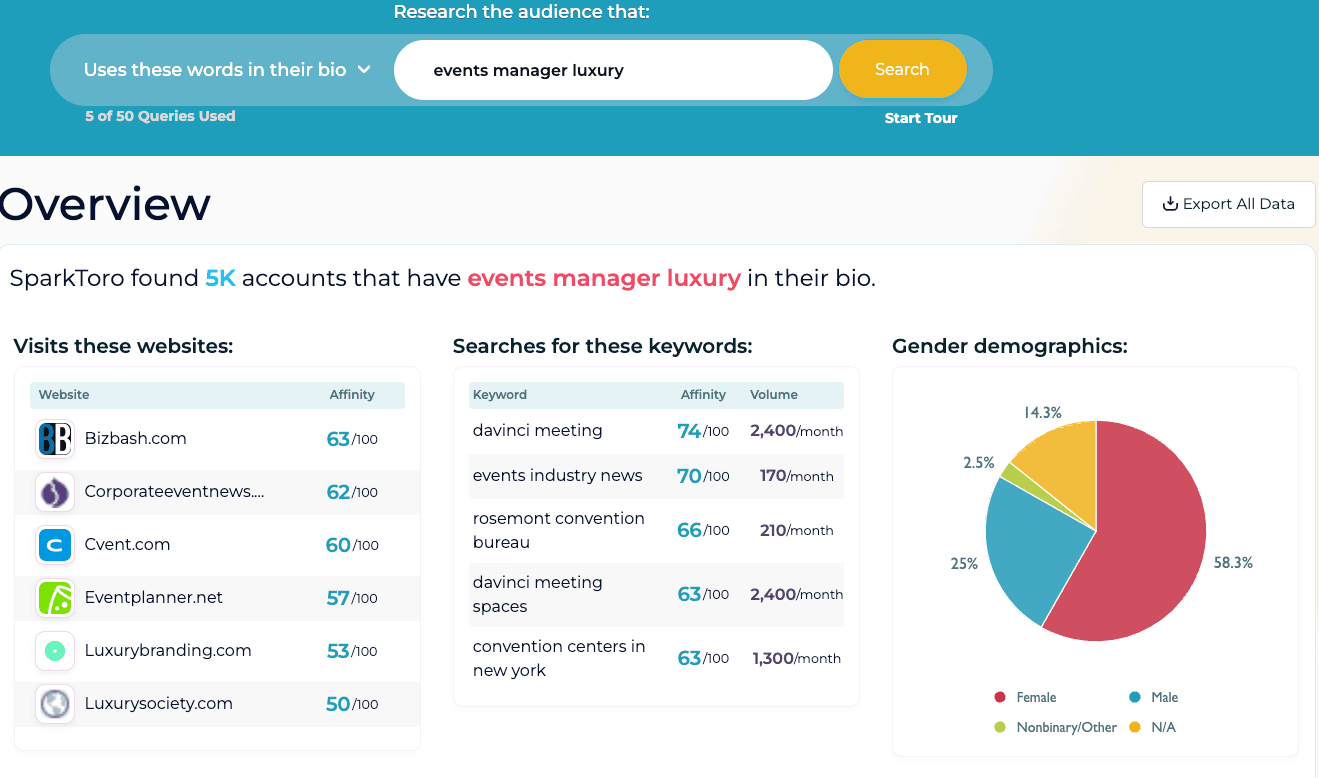Click the Luxurybranding.com logo icon
The image size is (1319, 778).
pos(55,651)
